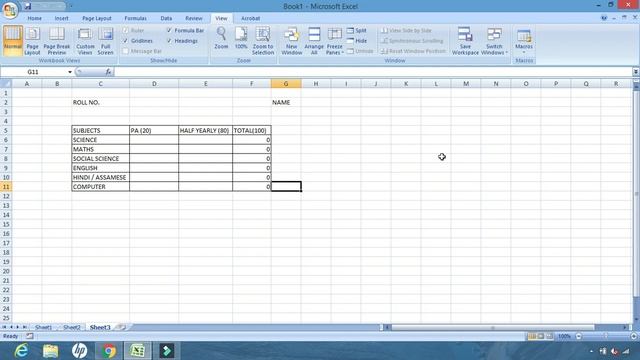Click Save Workspace
Image resolution: width=640 pixels, height=360 pixels.
tap(465, 40)
